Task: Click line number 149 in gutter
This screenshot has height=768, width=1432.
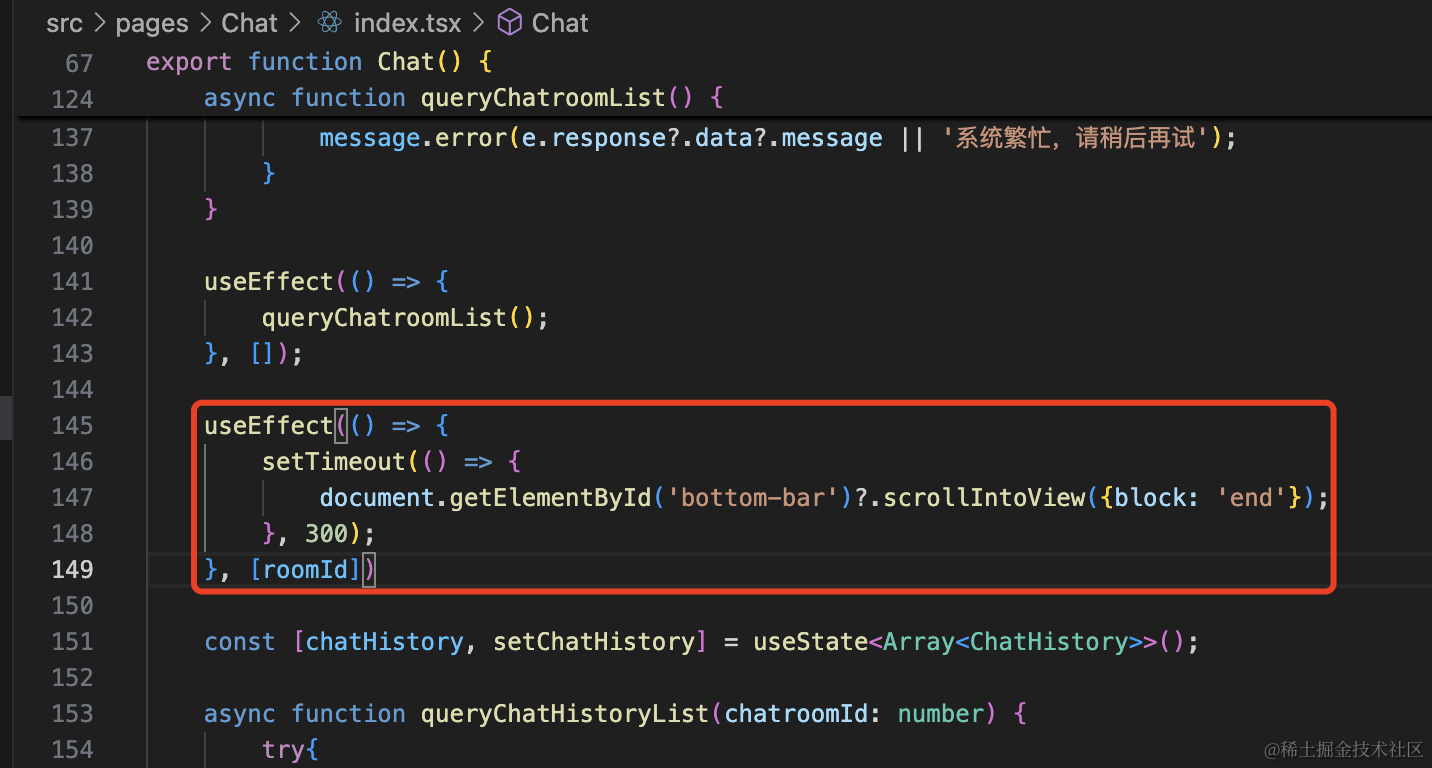Action: 72,569
